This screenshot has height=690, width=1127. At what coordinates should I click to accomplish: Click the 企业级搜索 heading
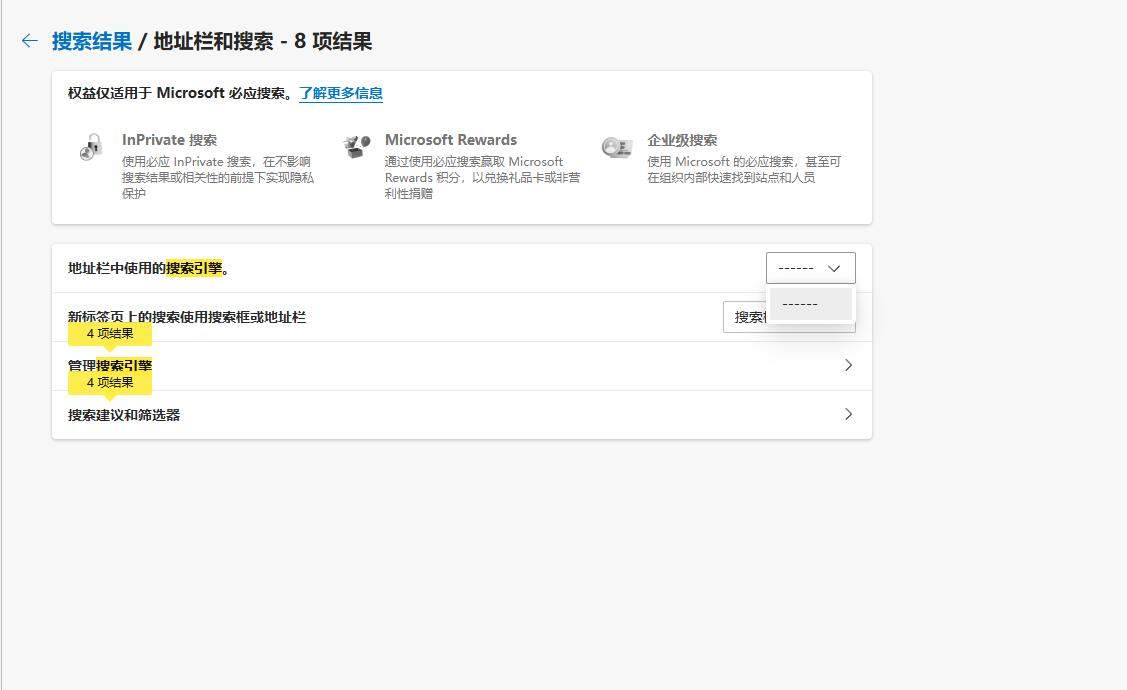(x=682, y=140)
